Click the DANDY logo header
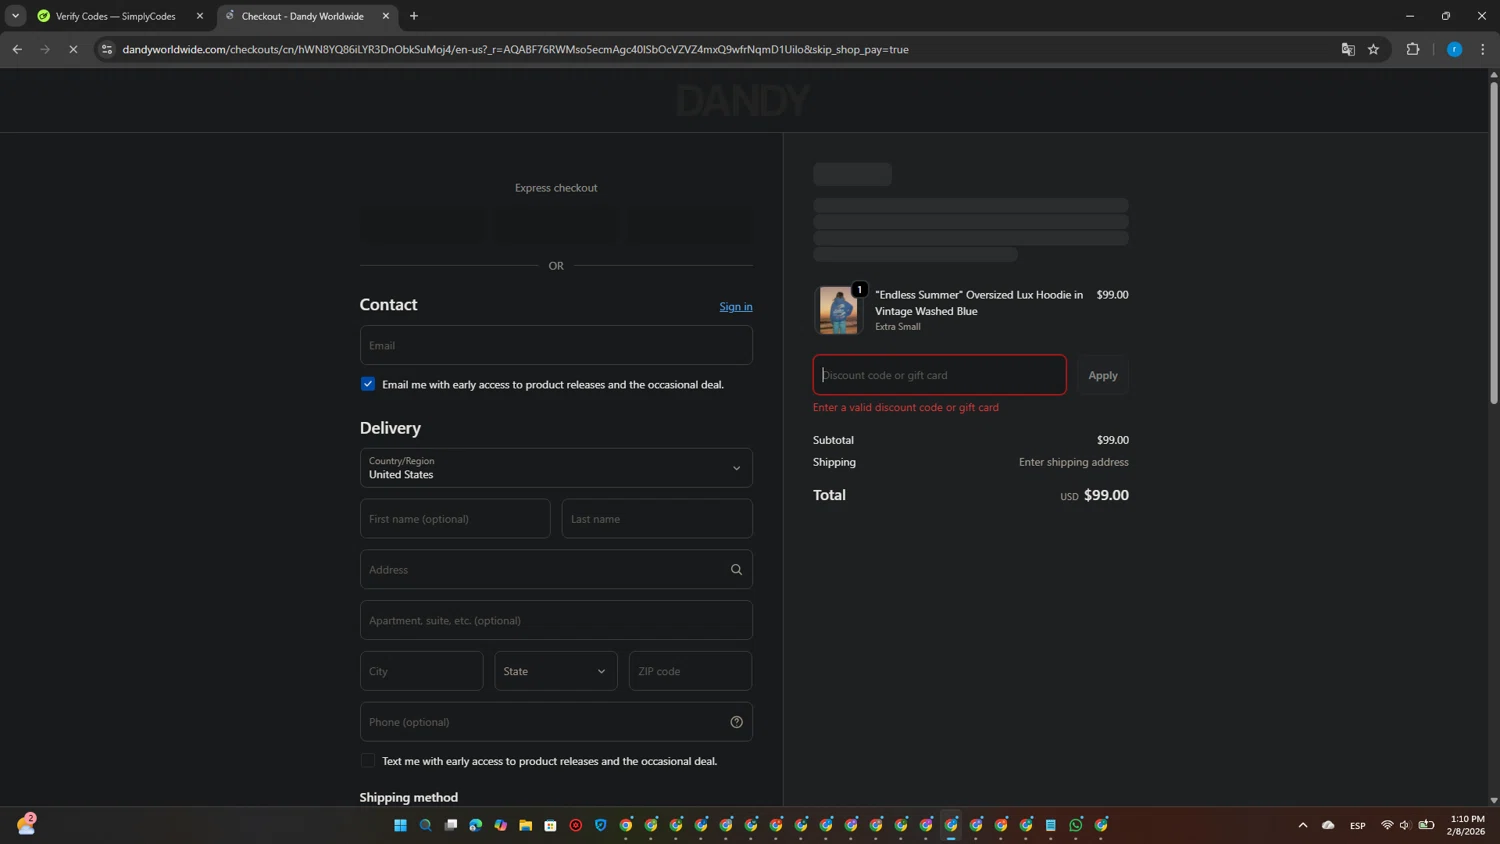This screenshot has width=1500, height=844. click(742, 101)
